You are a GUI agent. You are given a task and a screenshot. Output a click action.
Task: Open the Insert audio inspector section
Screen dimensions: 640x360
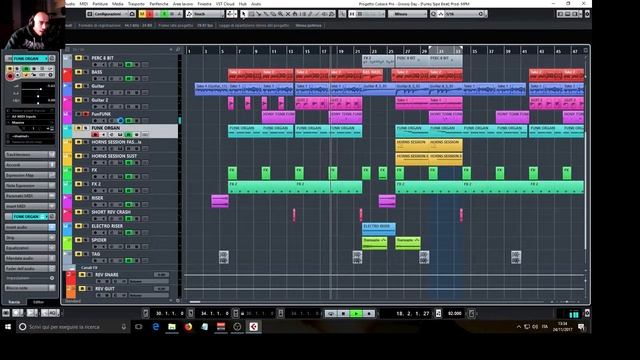coord(30,227)
